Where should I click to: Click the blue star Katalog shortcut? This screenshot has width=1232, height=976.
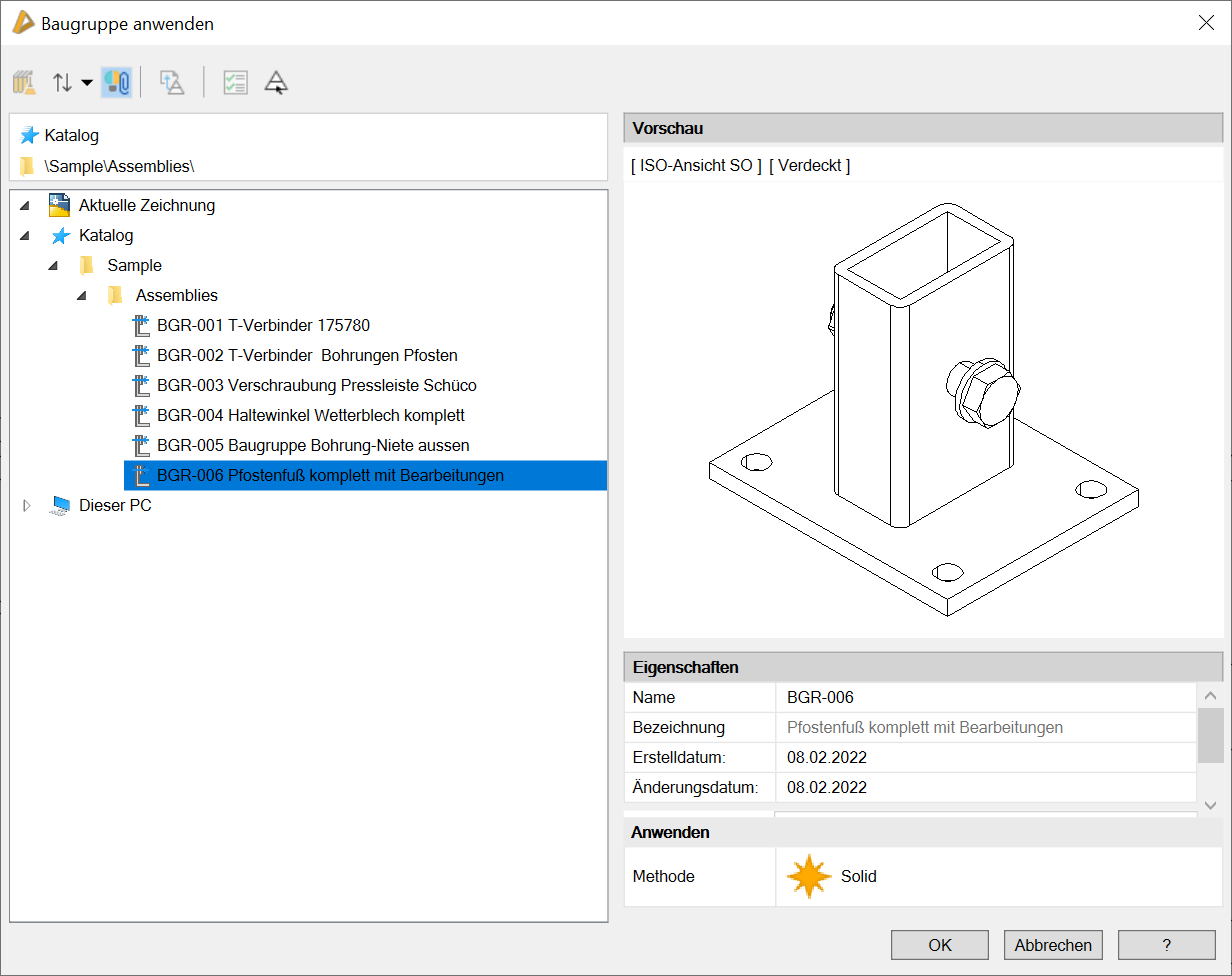click(29, 135)
